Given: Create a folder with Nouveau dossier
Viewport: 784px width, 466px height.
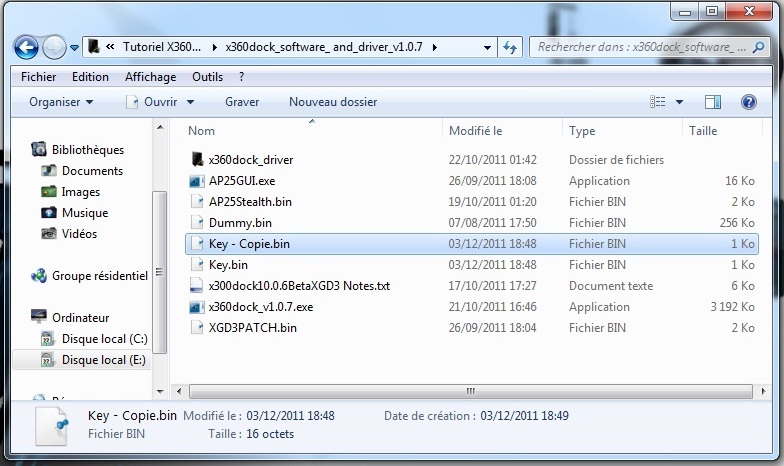Looking at the screenshot, I should click(x=333, y=102).
